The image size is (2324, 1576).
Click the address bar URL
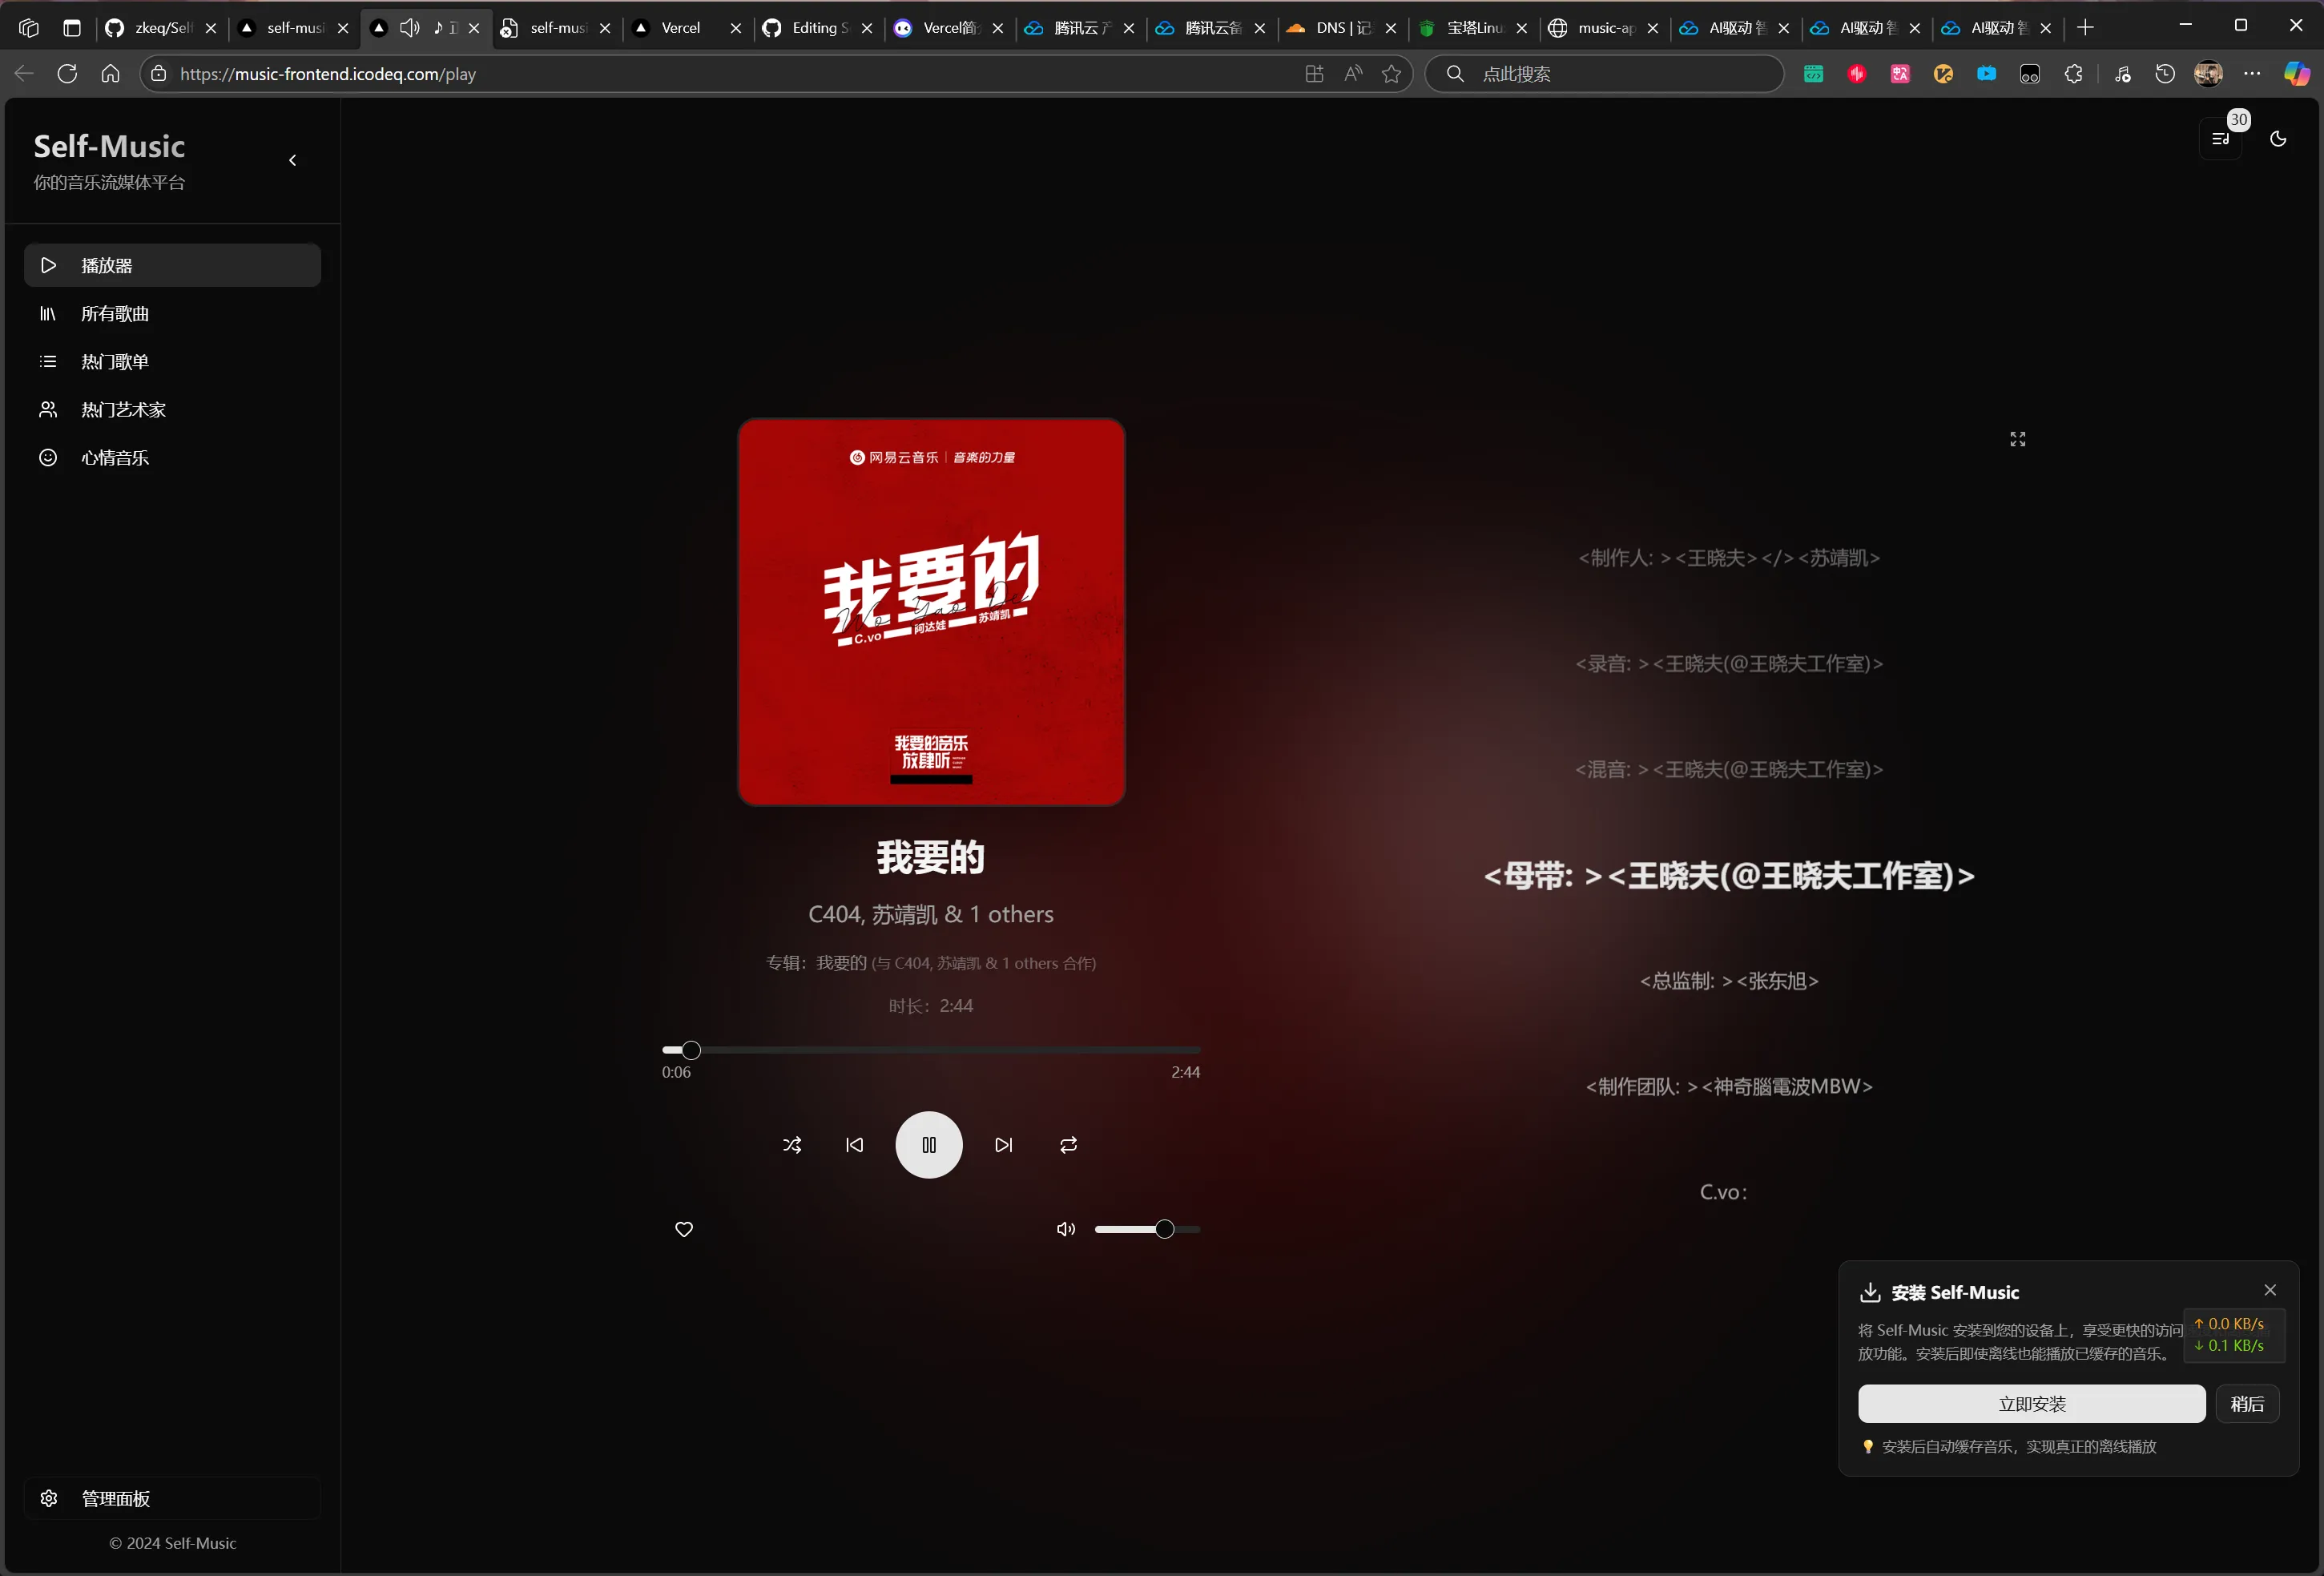pos(328,74)
